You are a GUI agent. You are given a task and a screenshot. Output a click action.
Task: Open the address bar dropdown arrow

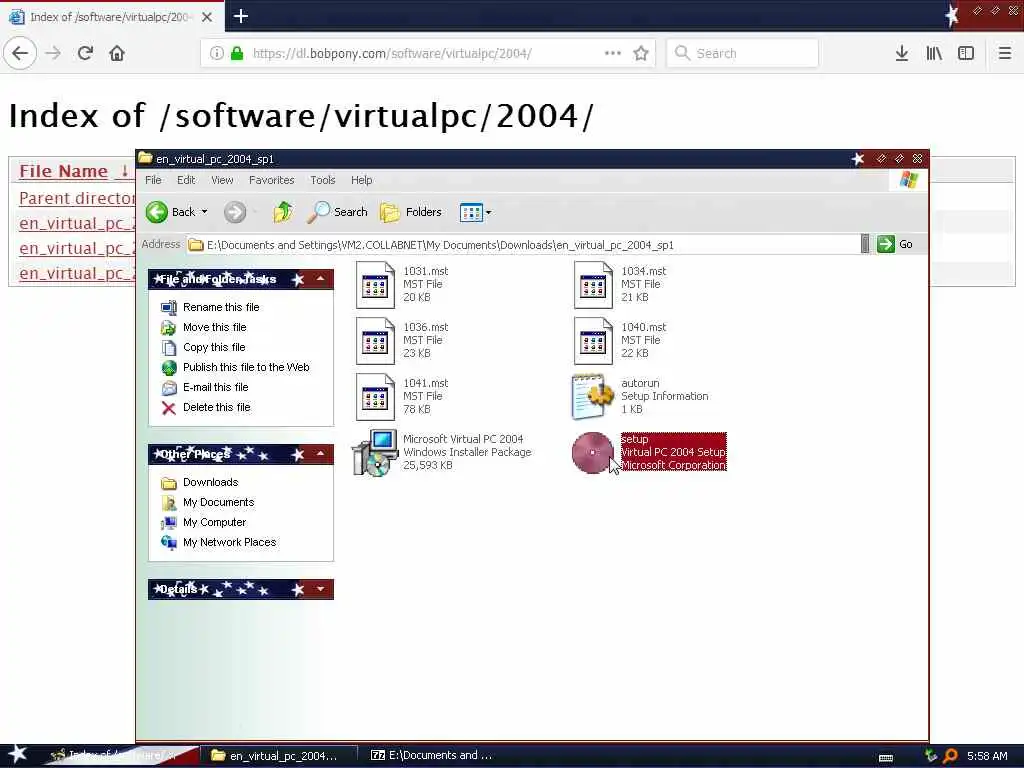(x=865, y=244)
